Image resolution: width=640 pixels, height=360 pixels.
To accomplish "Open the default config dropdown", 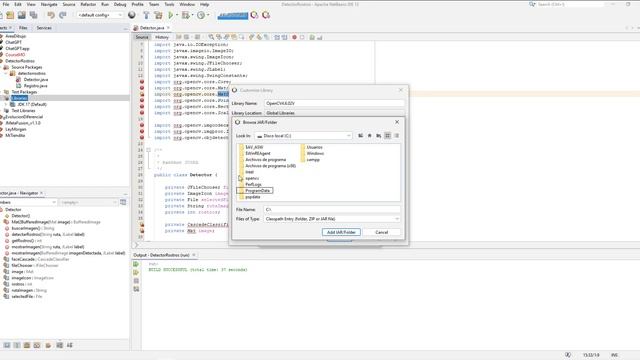I will click(x=100, y=15).
